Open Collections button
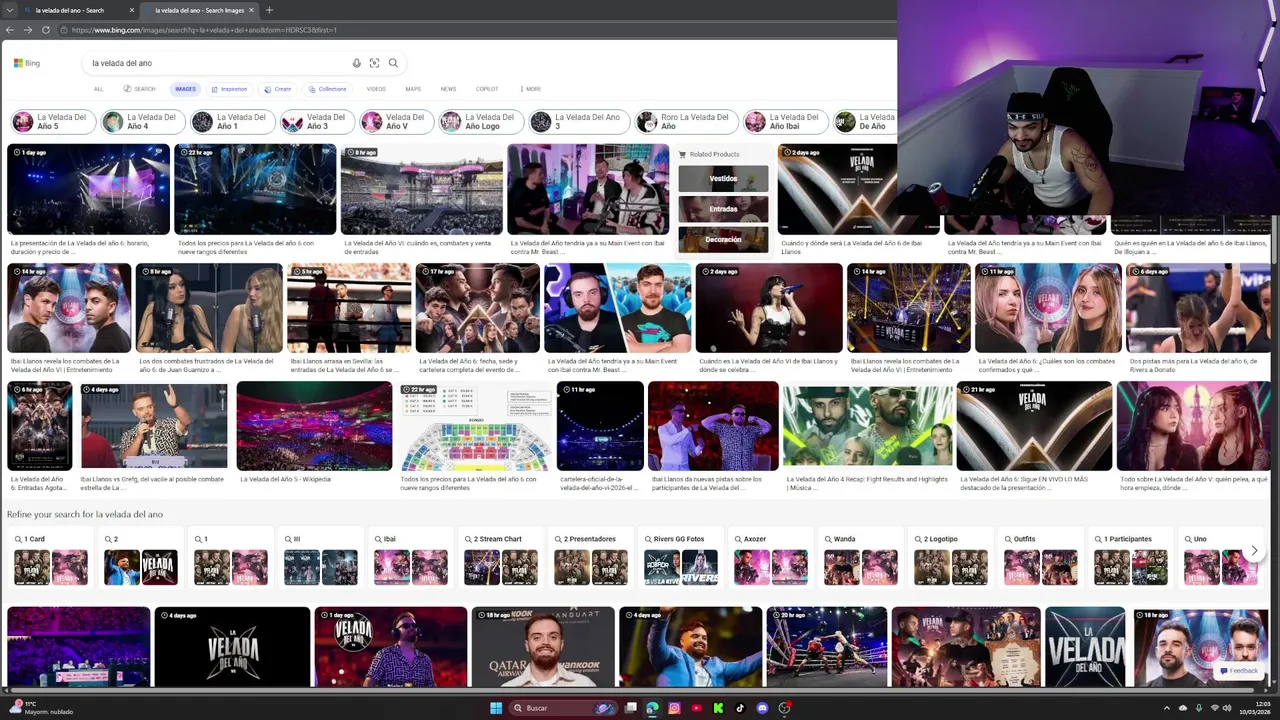1280x720 pixels. [x=327, y=89]
